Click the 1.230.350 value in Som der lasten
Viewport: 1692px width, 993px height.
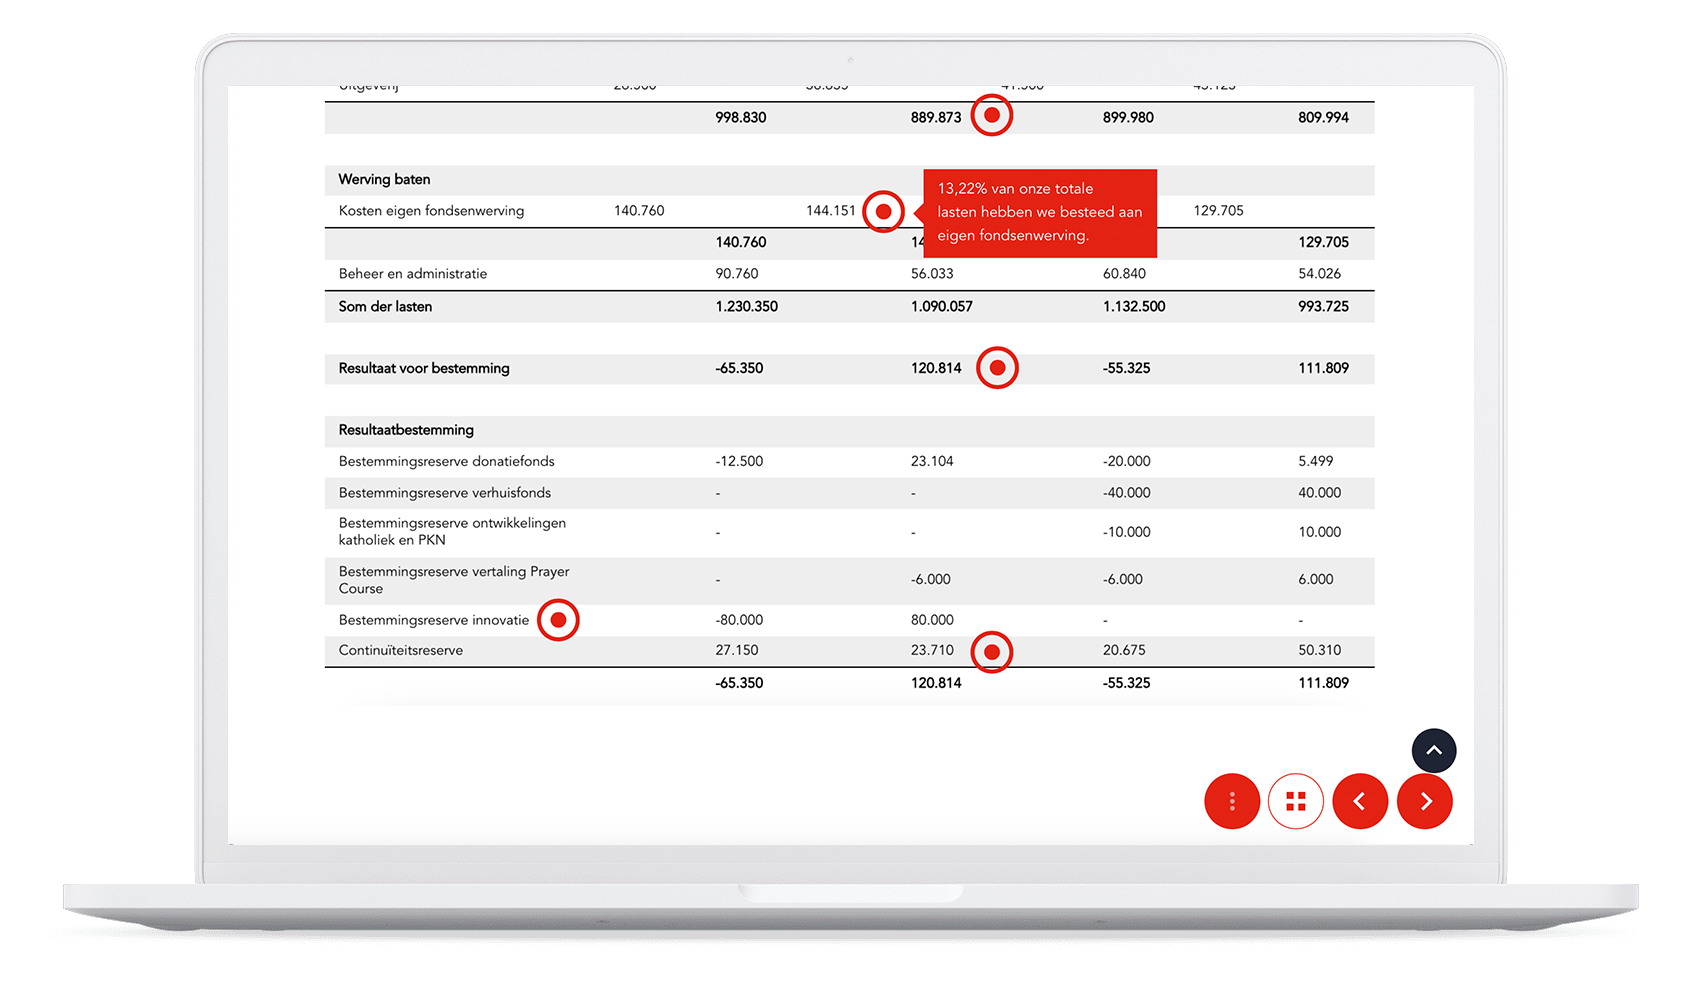pyautogui.click(x=746, y=307)
